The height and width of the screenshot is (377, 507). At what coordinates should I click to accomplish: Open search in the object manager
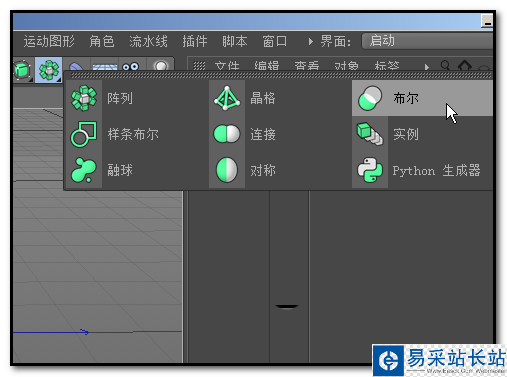[x=445, y=65]
